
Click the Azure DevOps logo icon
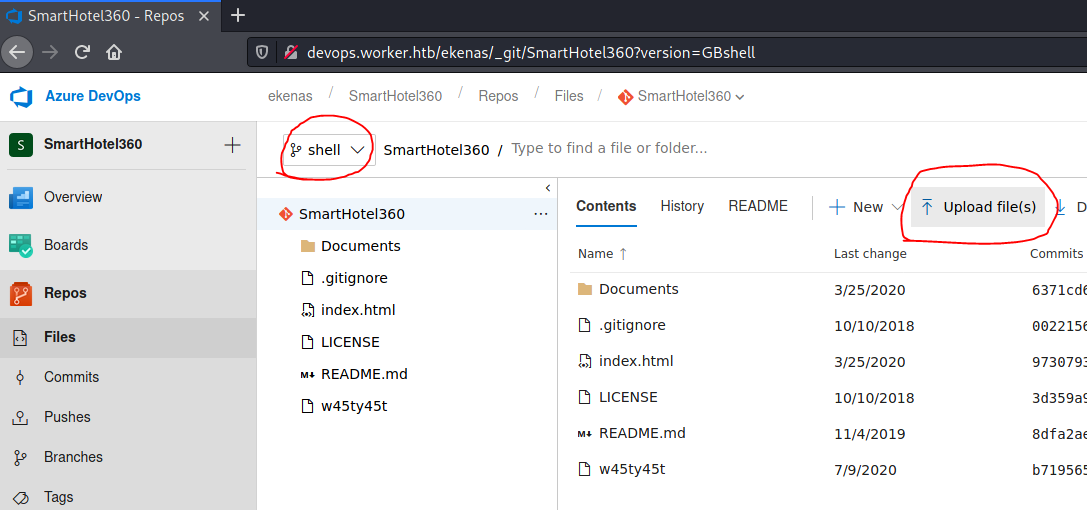click(21, 97)
